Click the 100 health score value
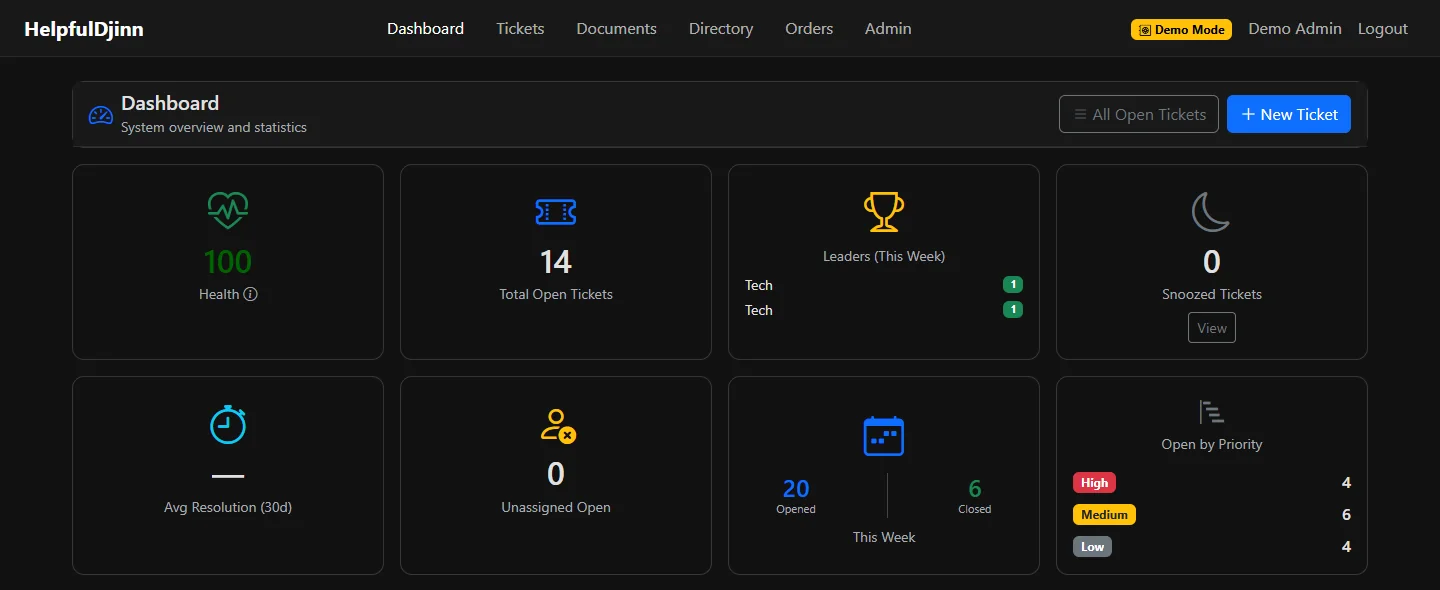The height and width of the screenshot is (590, 1440). tap(228, 262)
